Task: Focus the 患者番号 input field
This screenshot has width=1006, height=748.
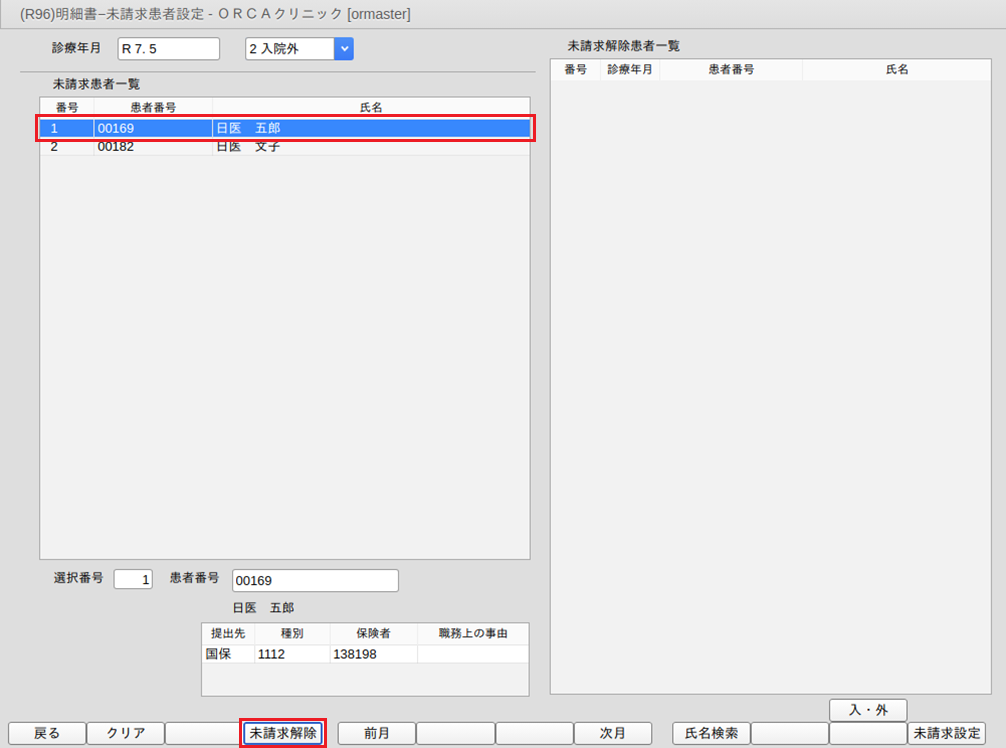Action: [314, 581]
